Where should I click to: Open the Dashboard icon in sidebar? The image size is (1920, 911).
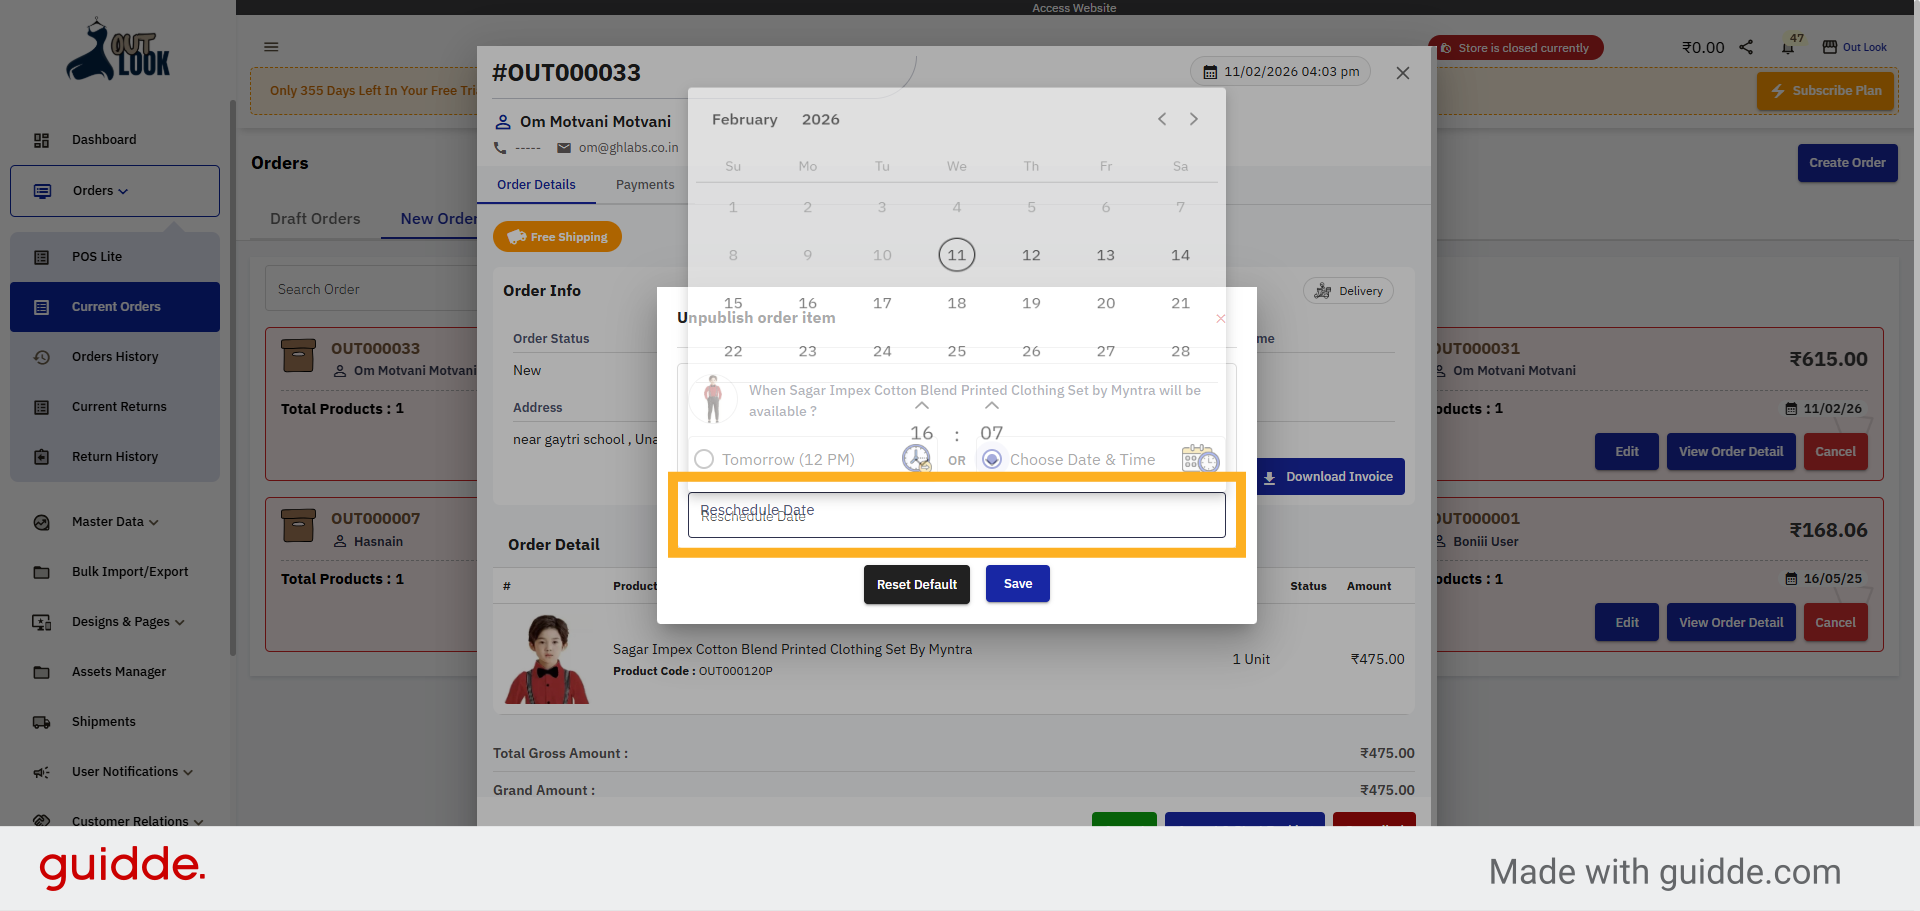click(x=41, y=140)
